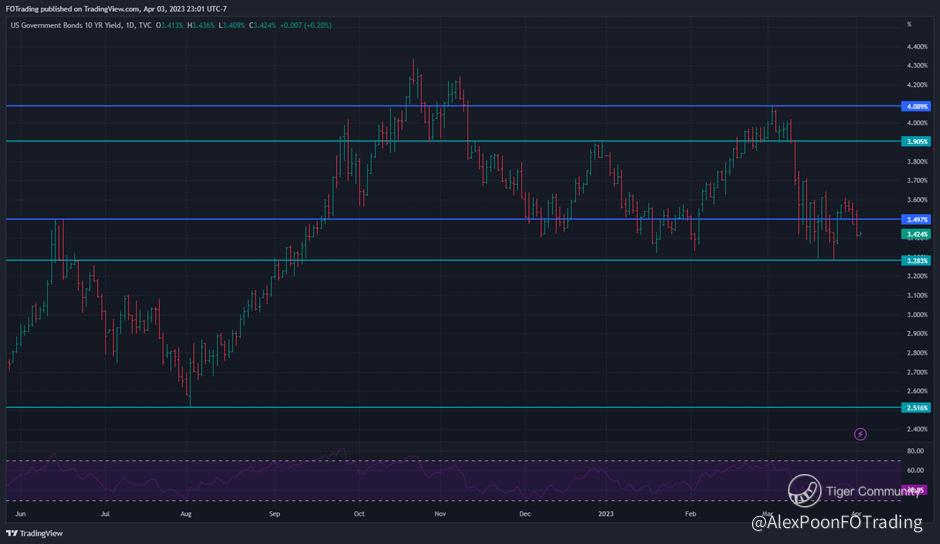Click the Dec label on time axis
The height and width of the screenshot is (544, 940).
[525, 514]
